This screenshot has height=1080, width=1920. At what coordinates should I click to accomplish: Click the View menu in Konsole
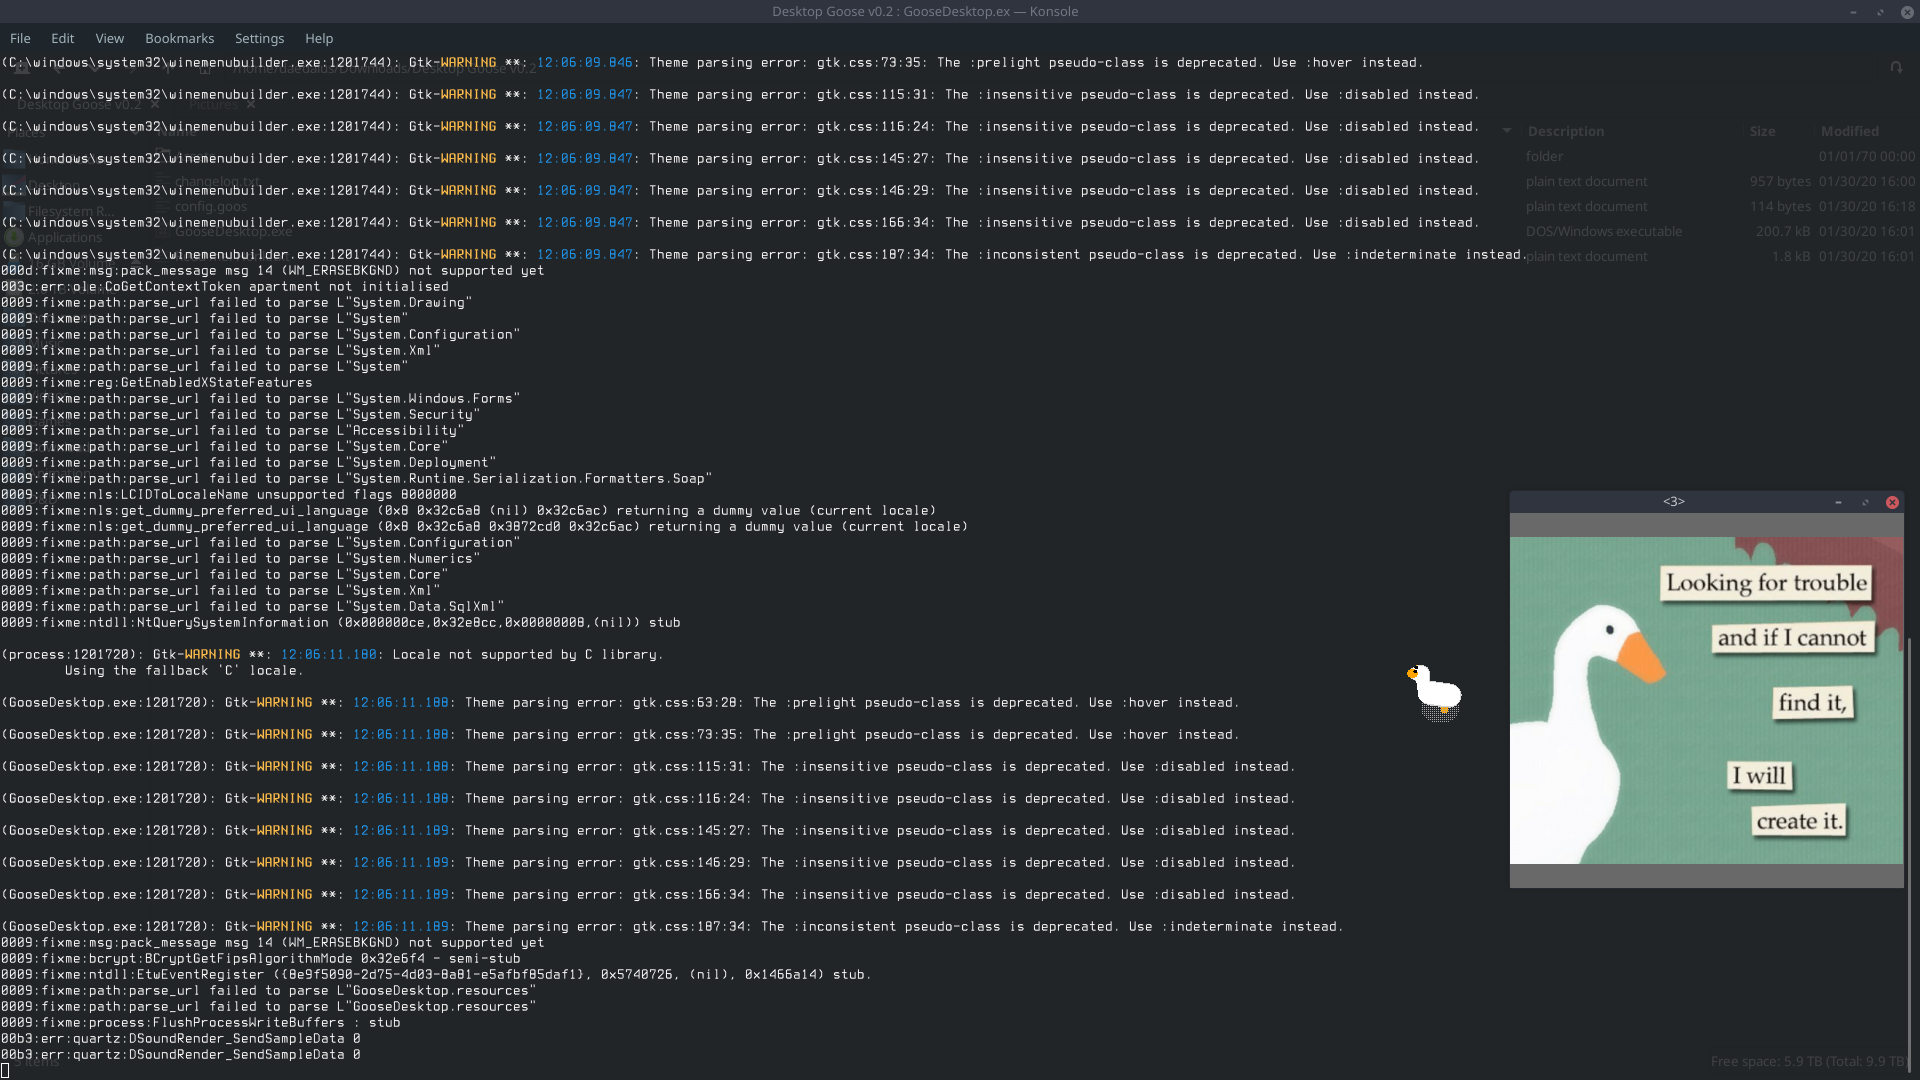(x=109, y=37)
